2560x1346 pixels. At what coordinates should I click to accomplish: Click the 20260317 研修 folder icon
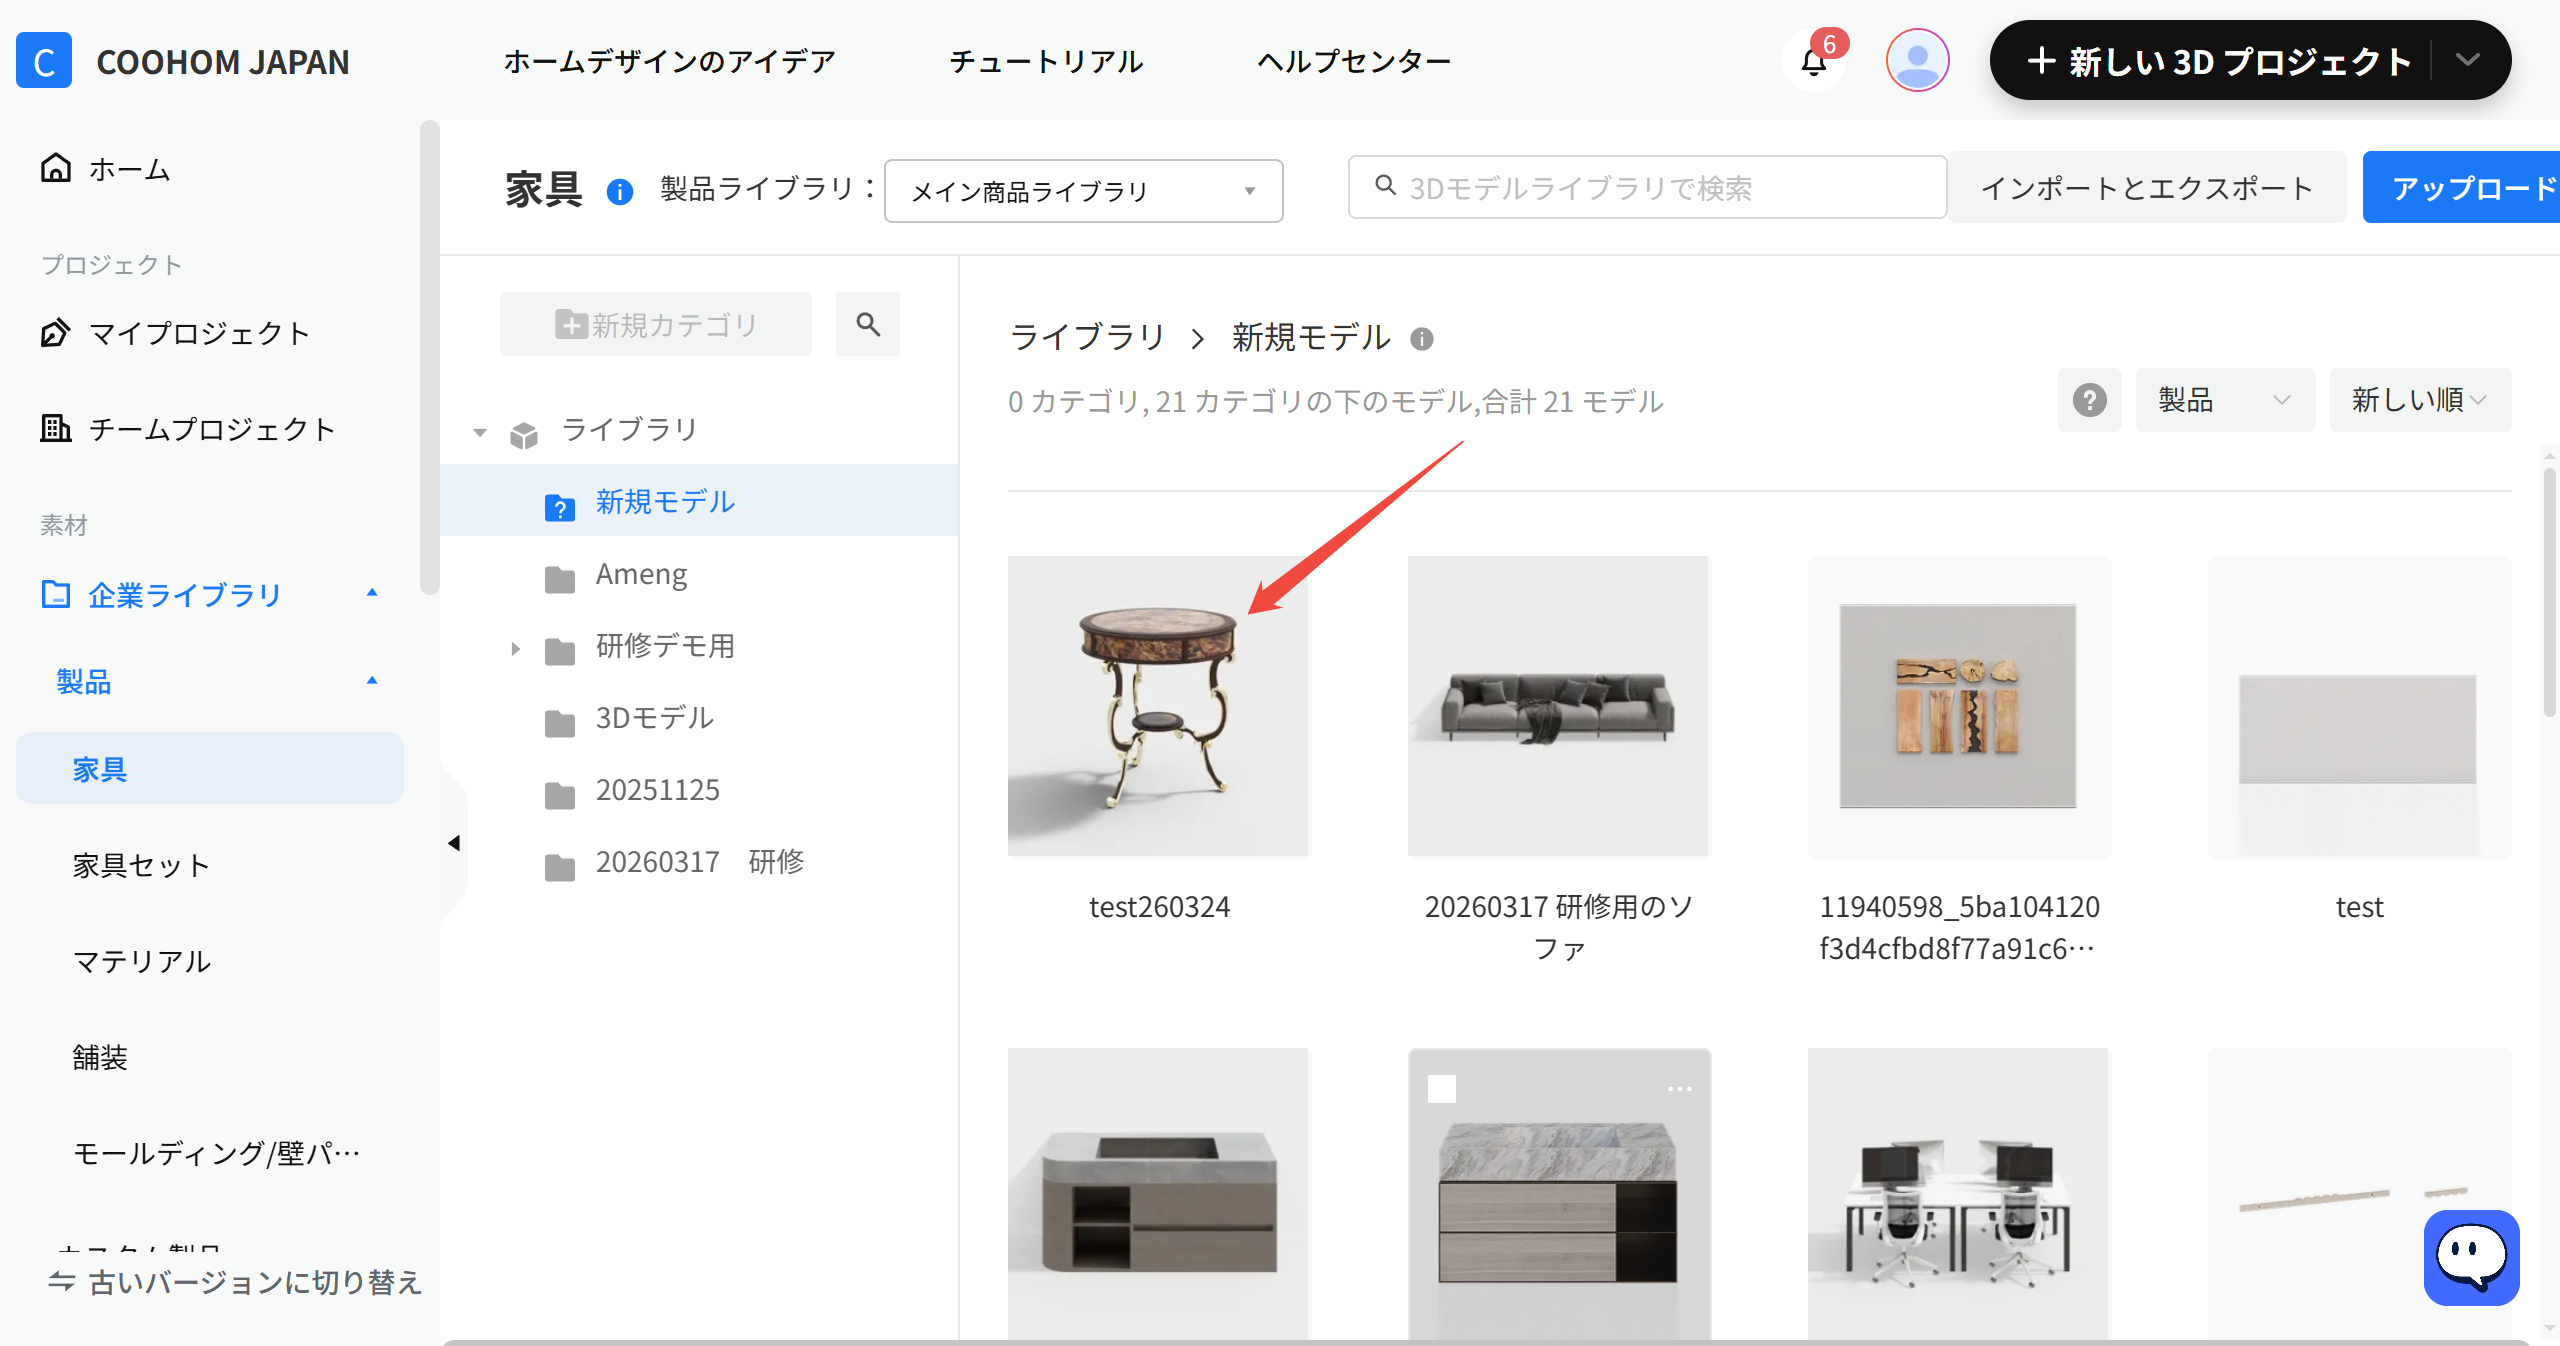[x=560, y=867]
